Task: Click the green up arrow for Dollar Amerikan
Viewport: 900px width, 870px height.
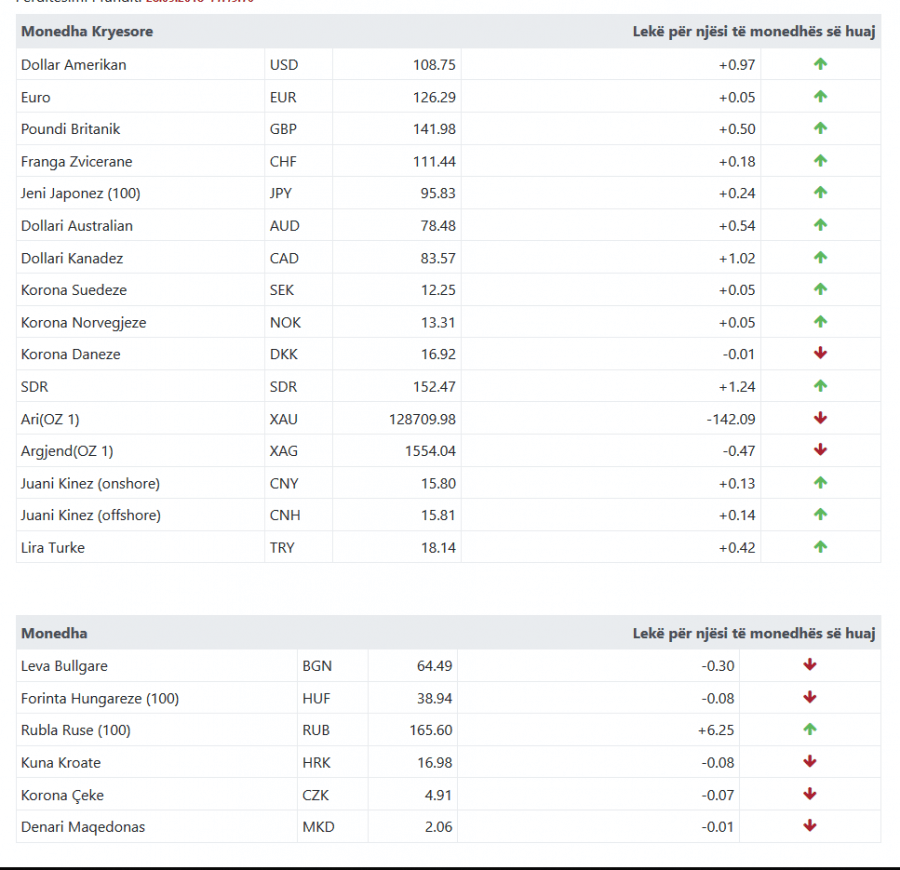Action: point(820,64)
